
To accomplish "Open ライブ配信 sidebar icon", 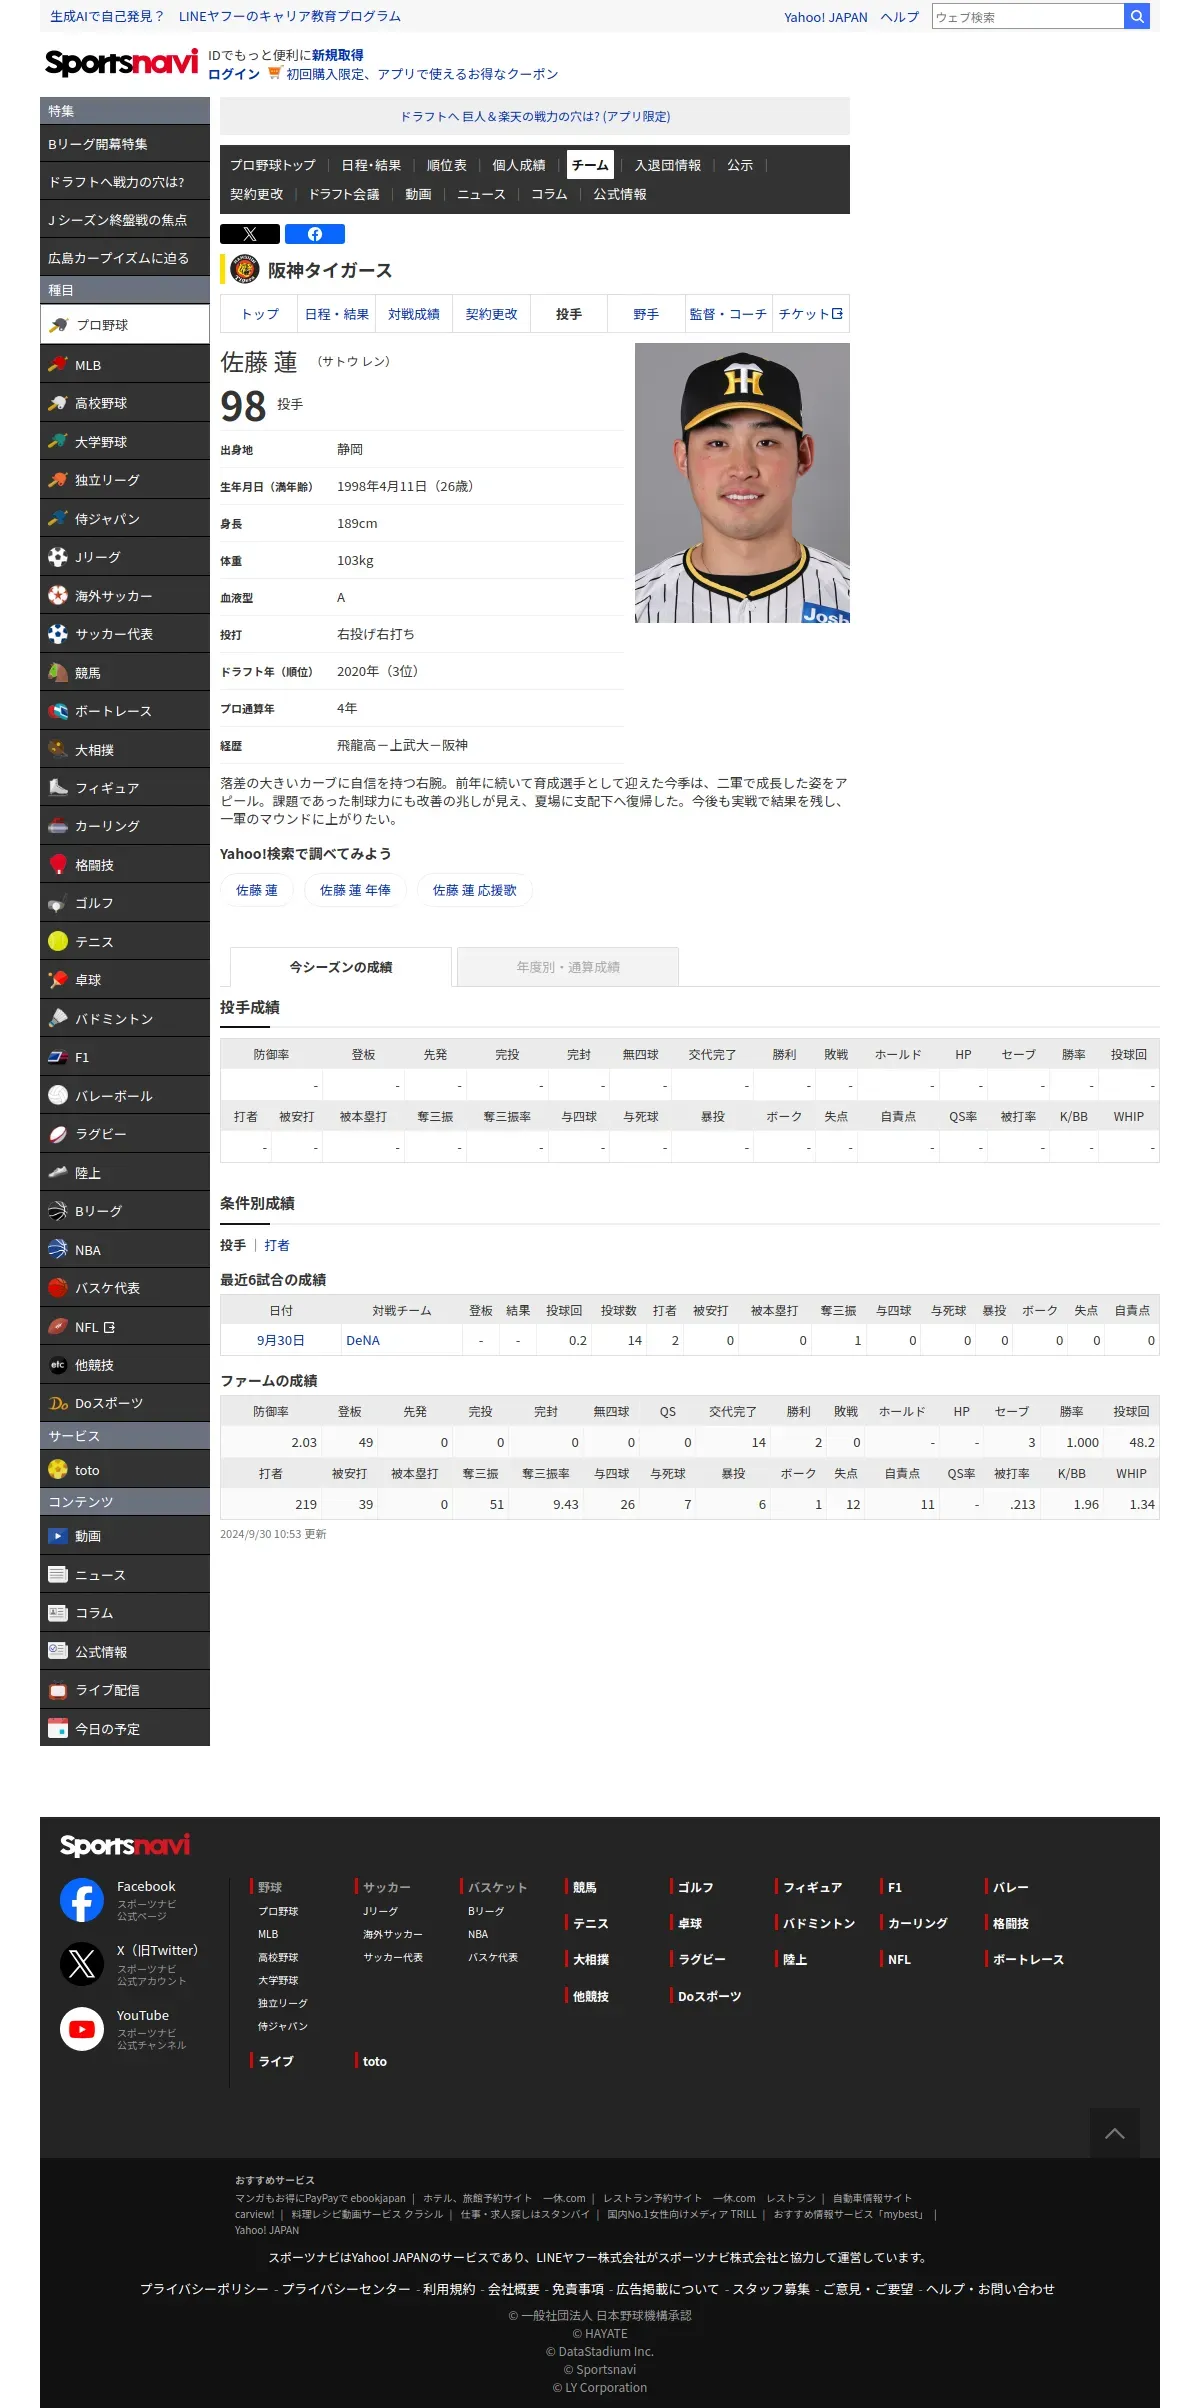I will (58, 1690).
